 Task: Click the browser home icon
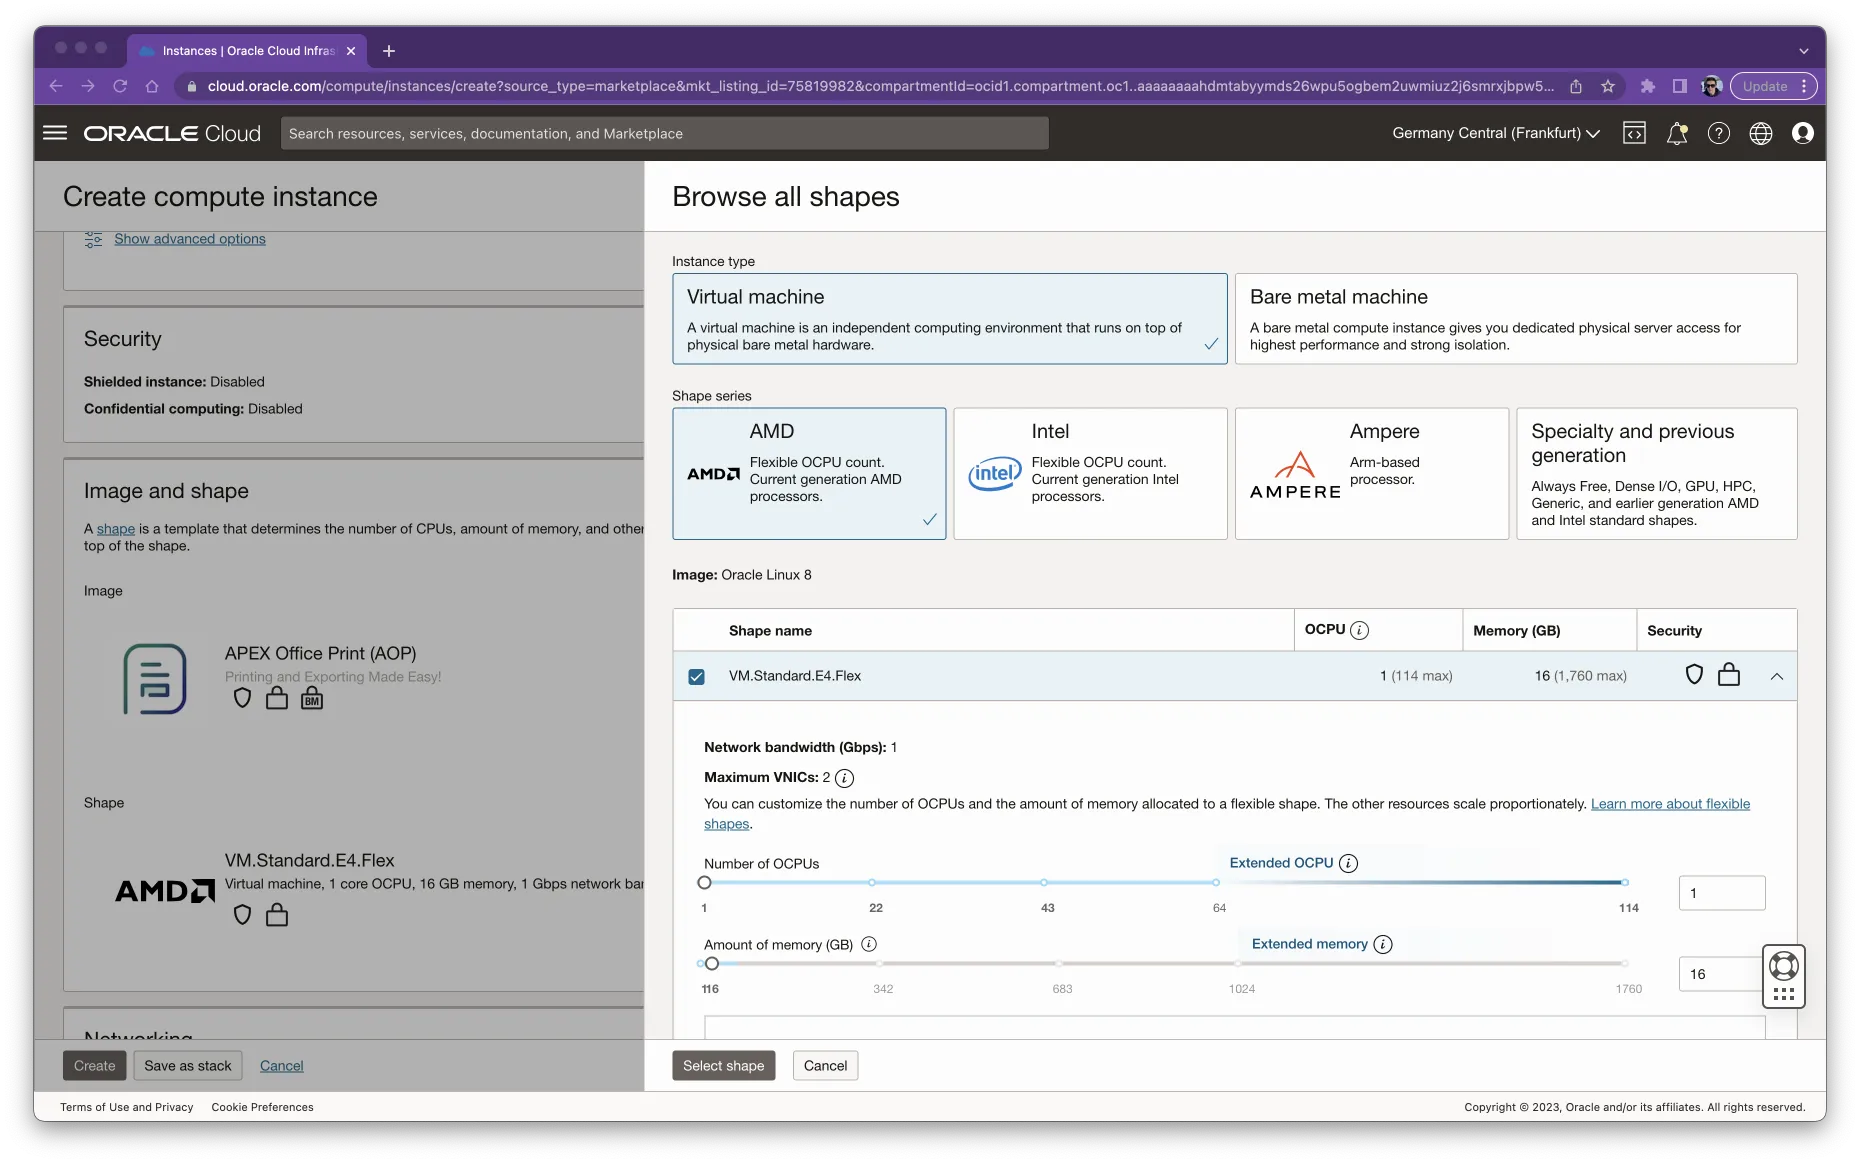(x=152, y=86)
